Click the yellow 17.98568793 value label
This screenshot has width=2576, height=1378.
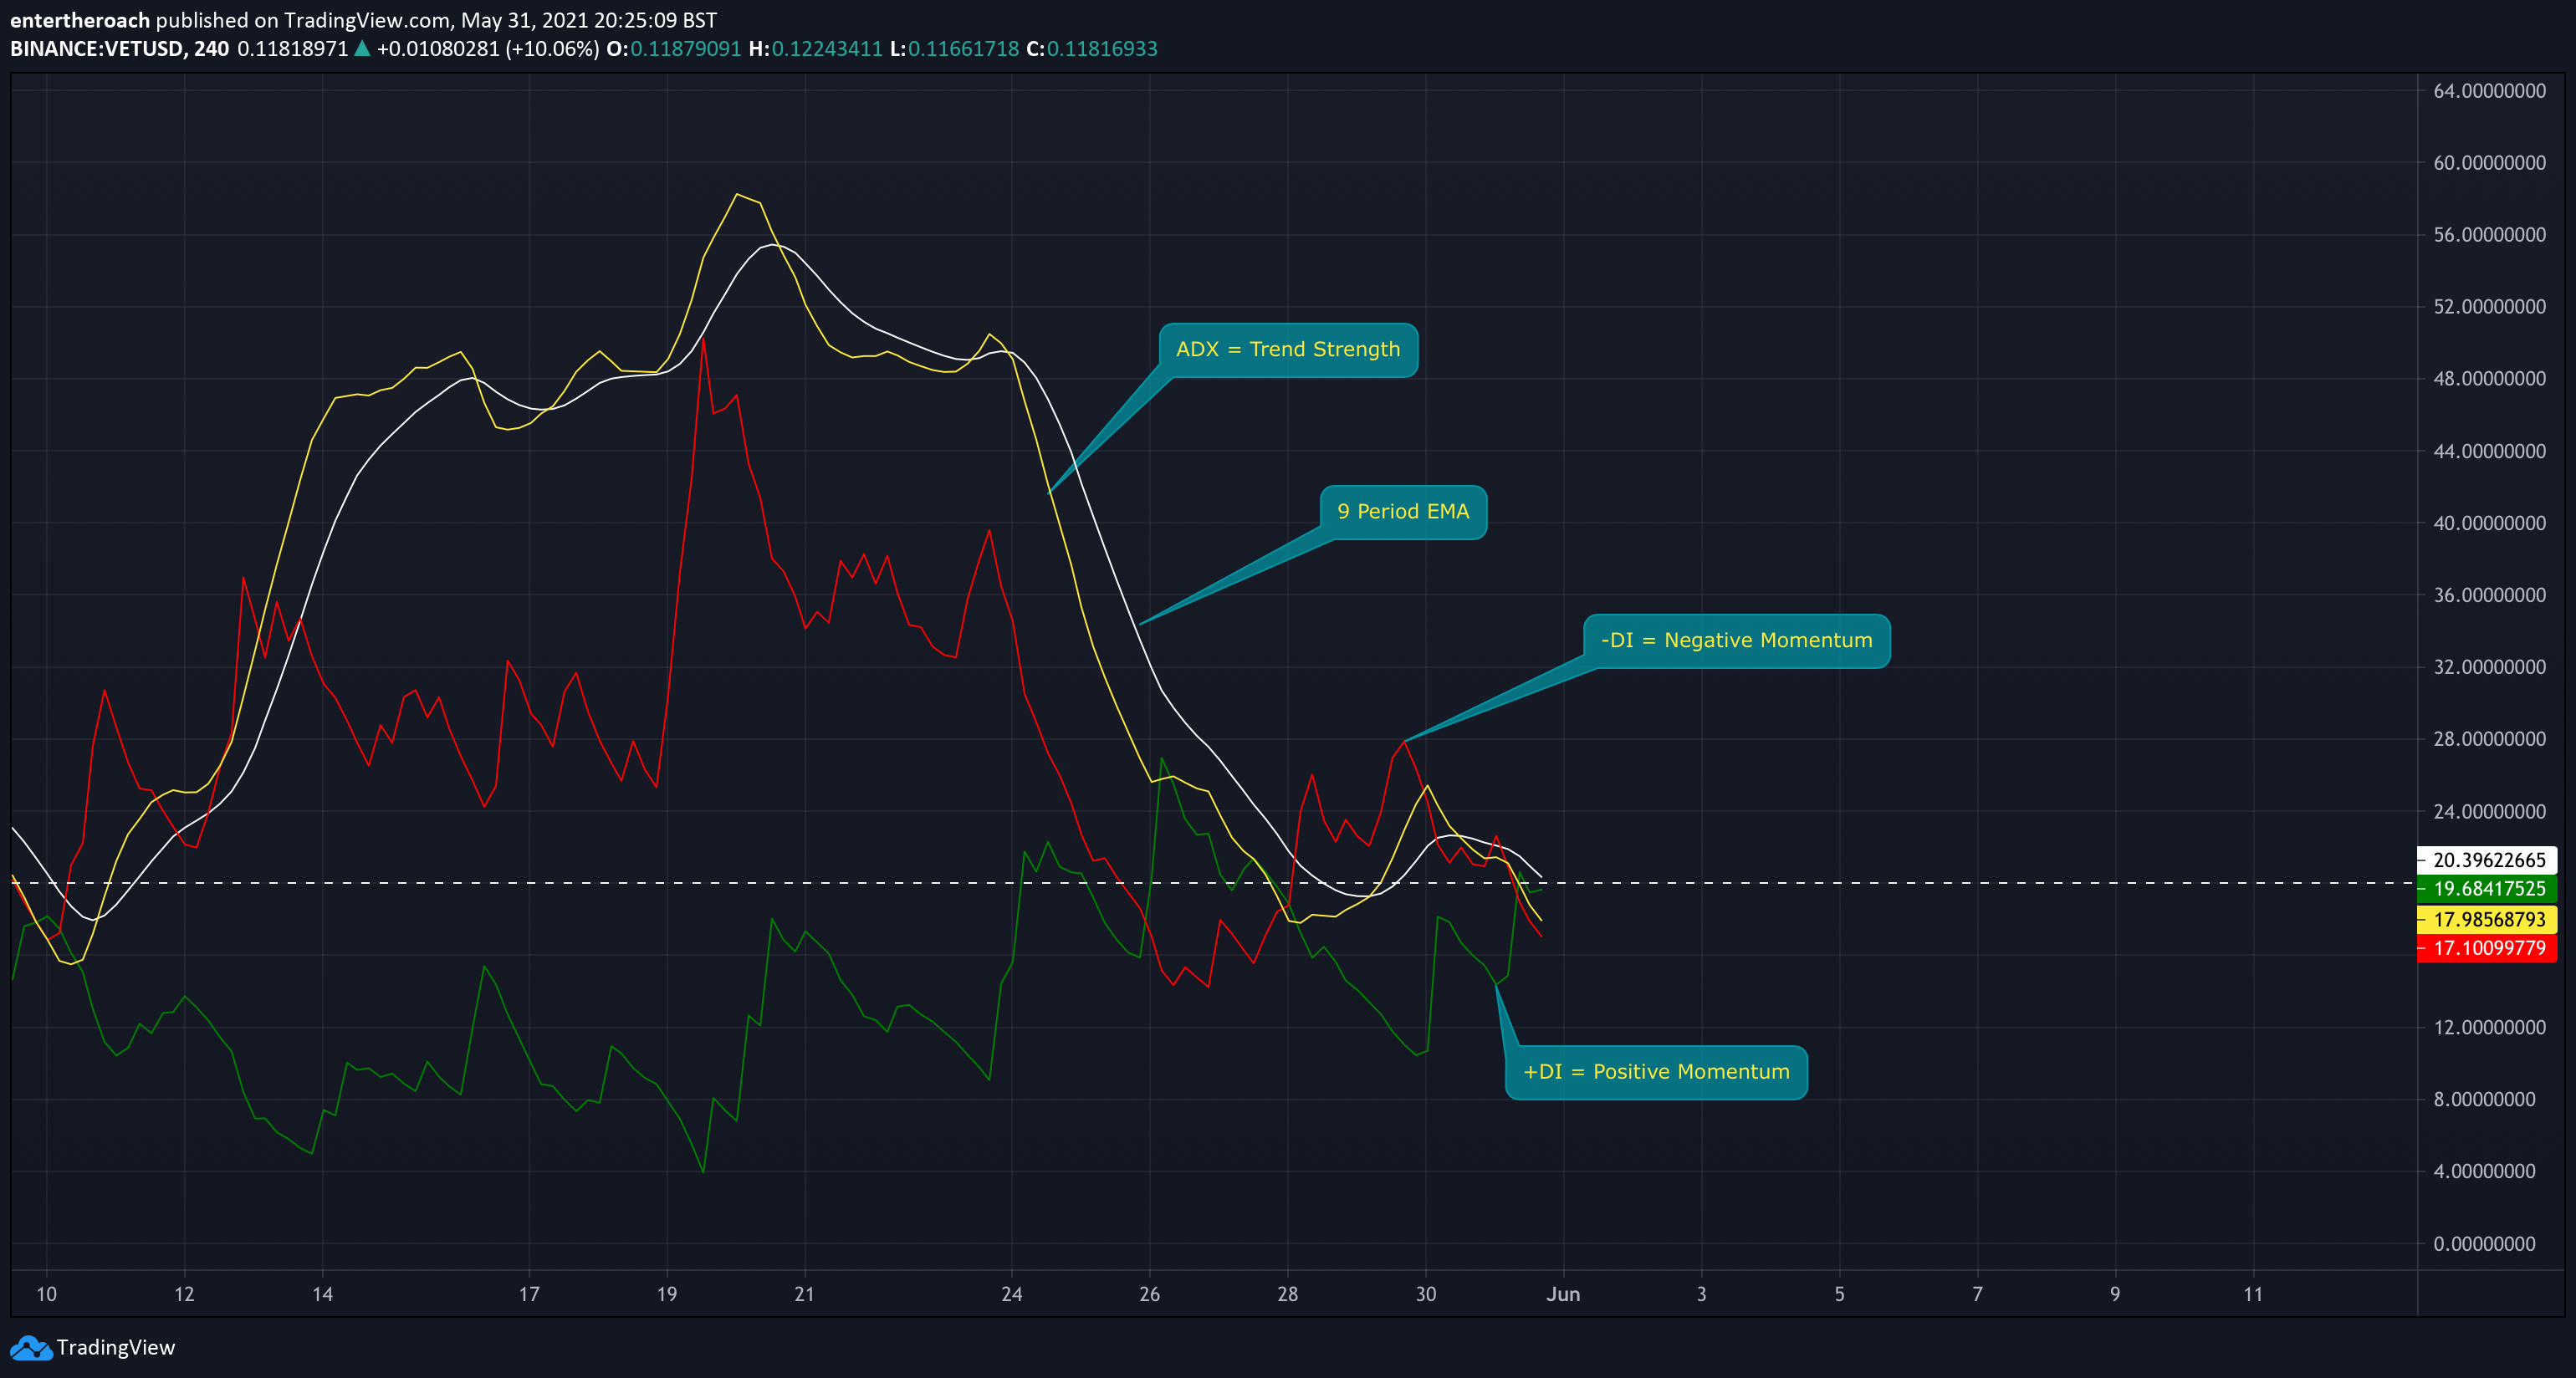pos(2487,919)
